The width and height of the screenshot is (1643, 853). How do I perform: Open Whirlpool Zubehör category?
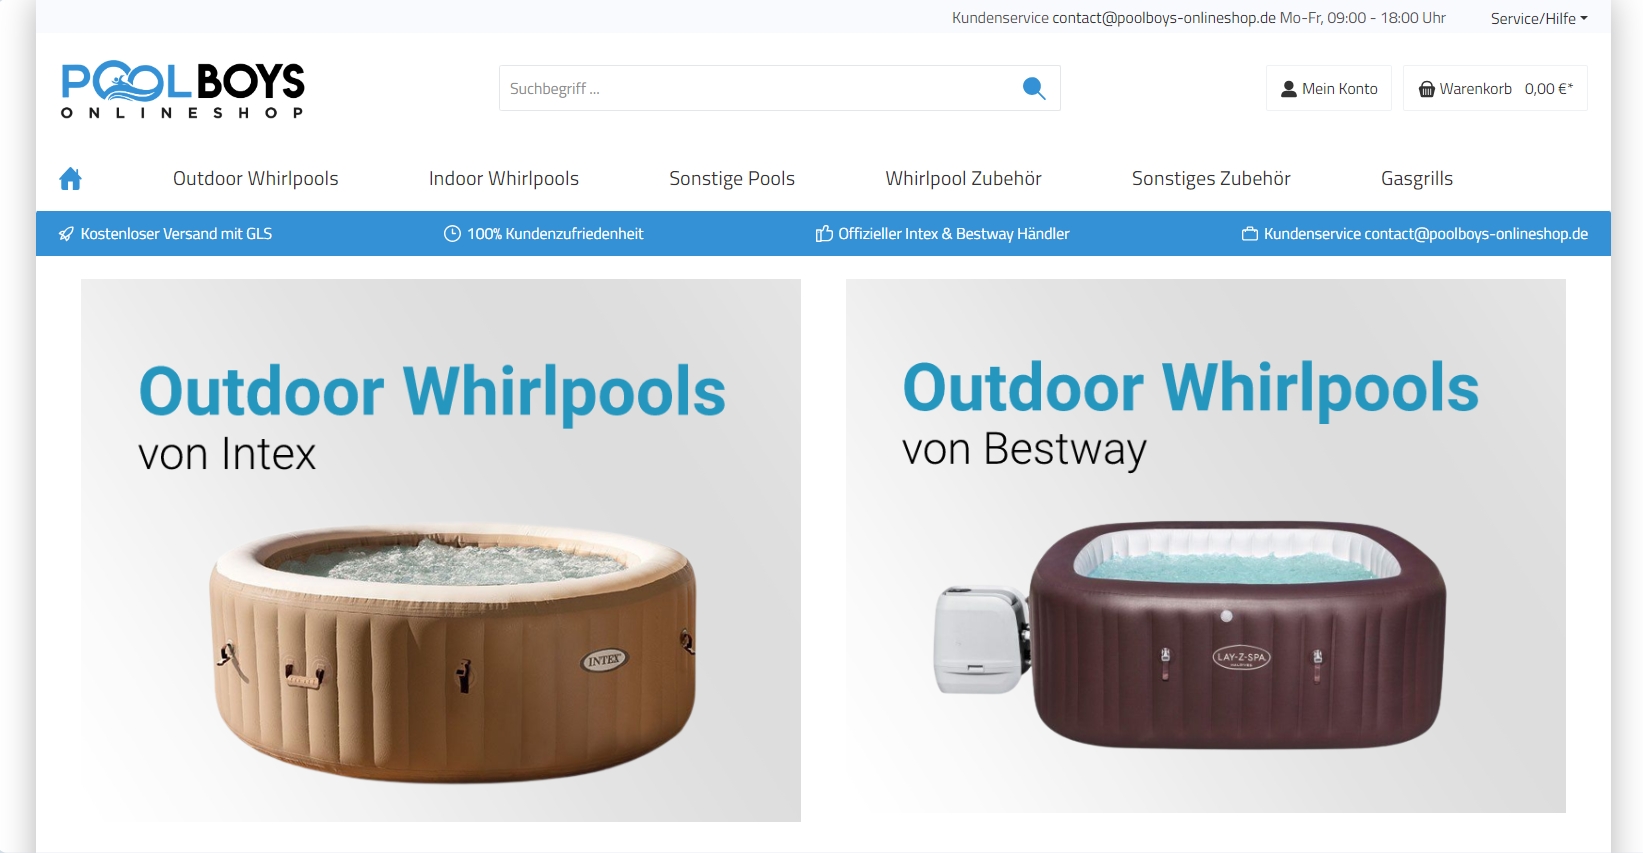tap(963, 179)
